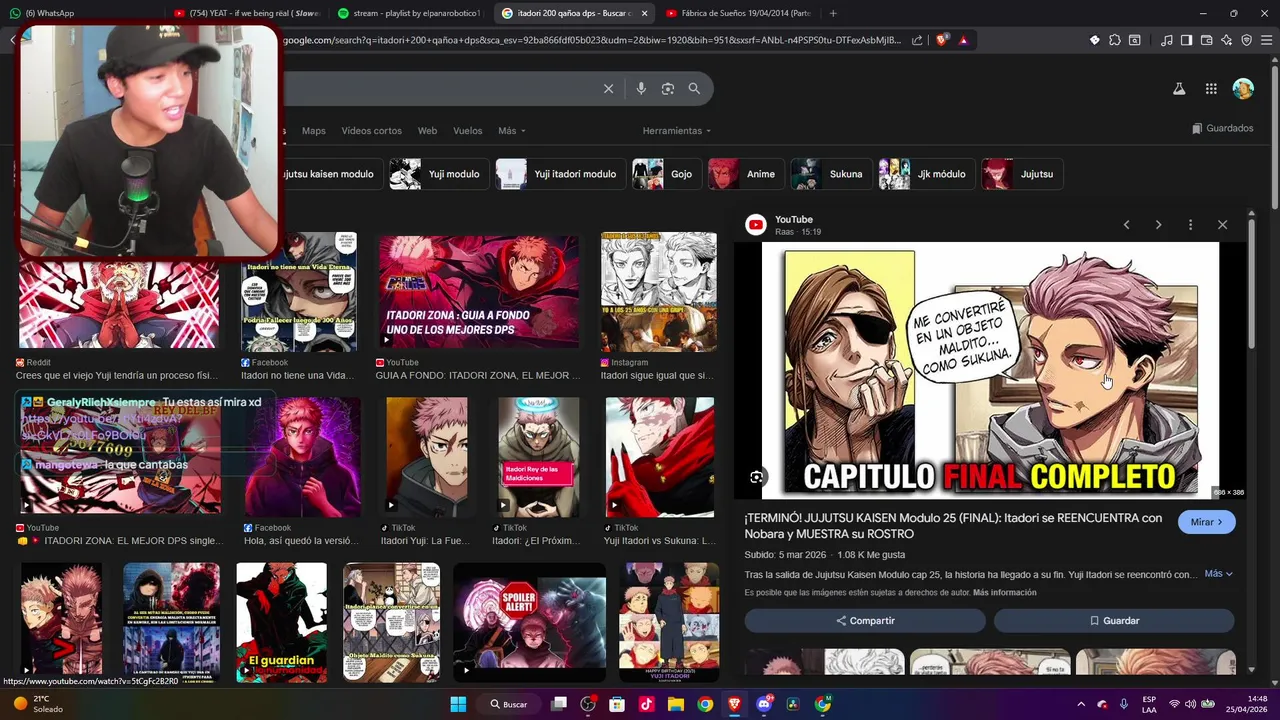Screen dimensions: 1280x720
Task: Start voice search with the microphone icon
Action: [x=641, y=89]
